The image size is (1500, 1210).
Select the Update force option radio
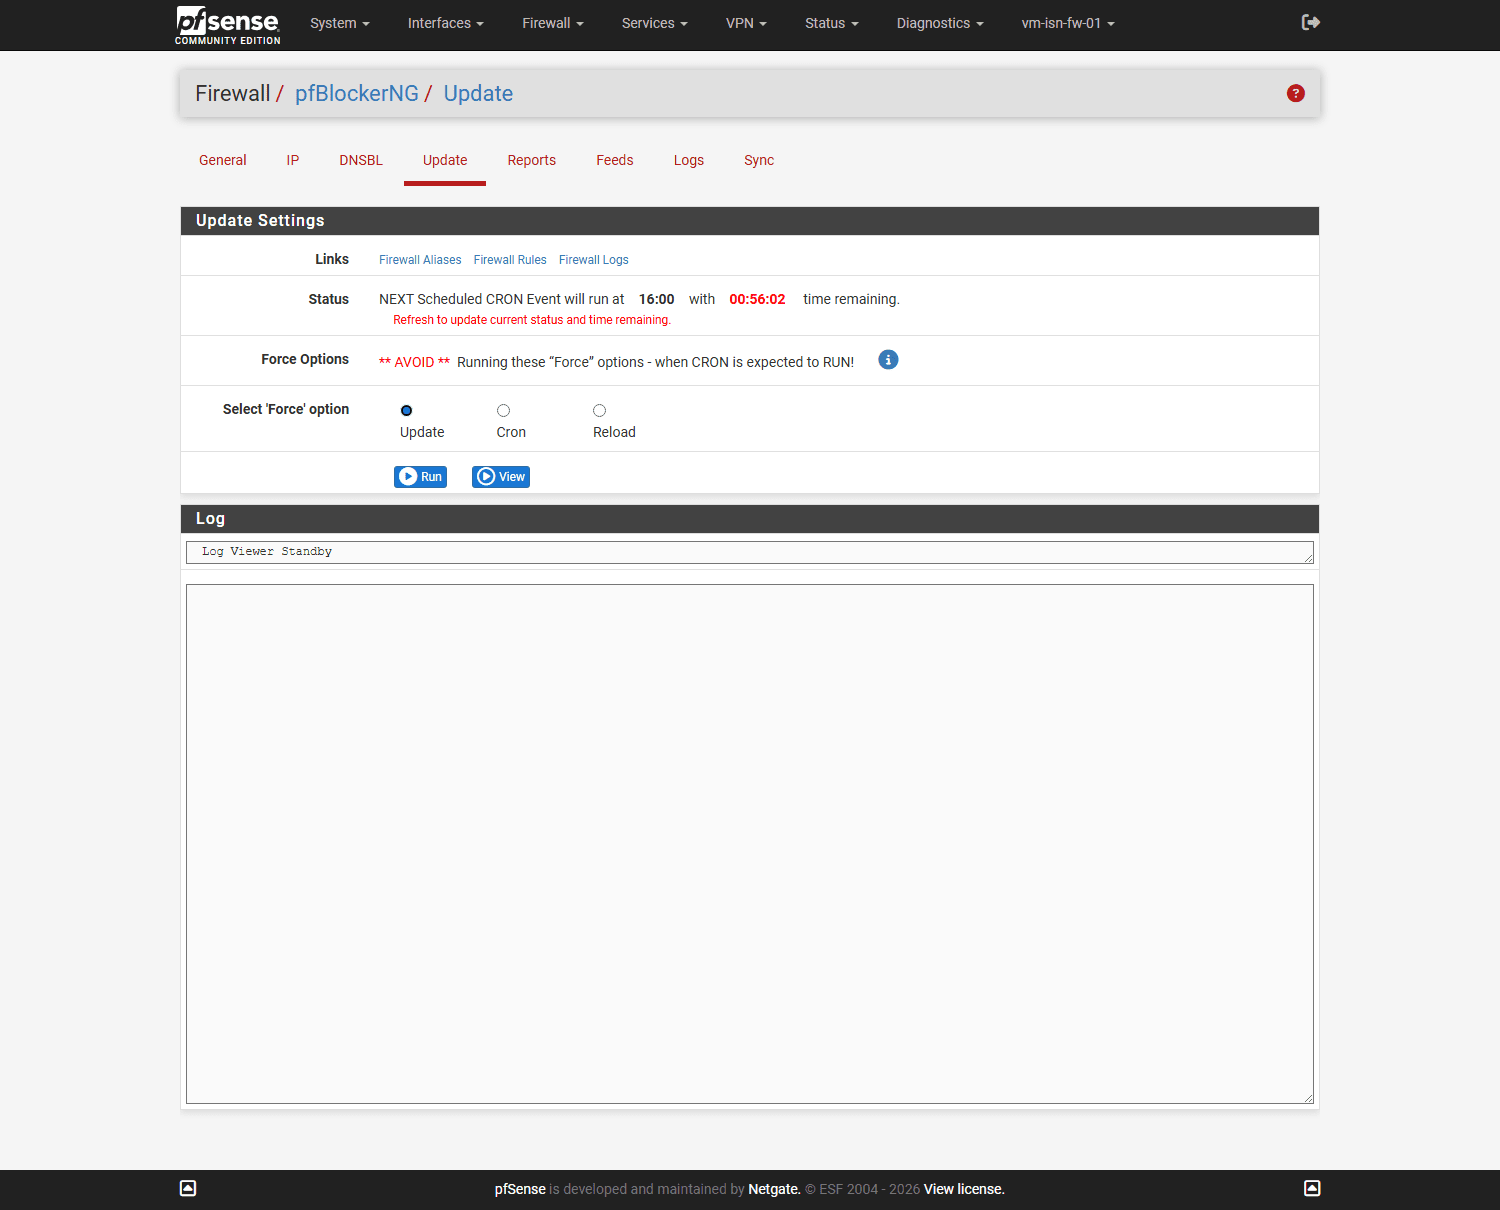click(x=406, y=410)
